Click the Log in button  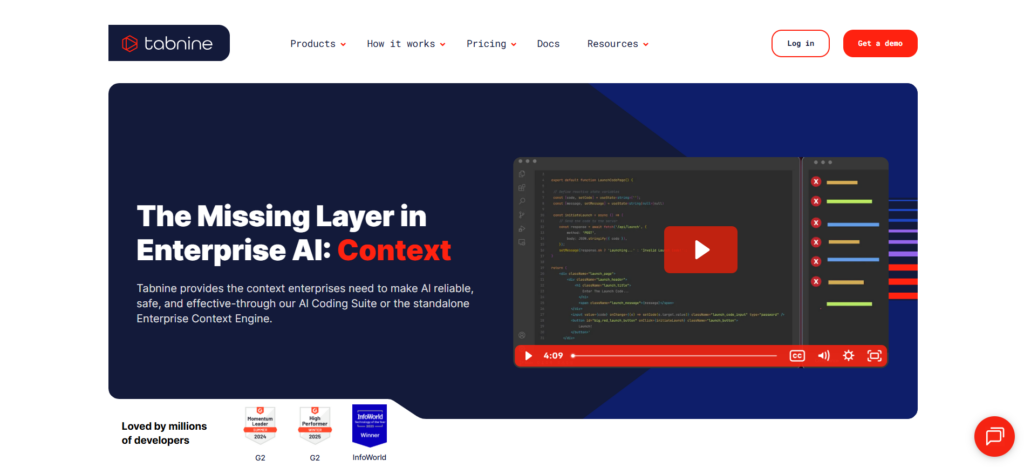click(801, 44)
